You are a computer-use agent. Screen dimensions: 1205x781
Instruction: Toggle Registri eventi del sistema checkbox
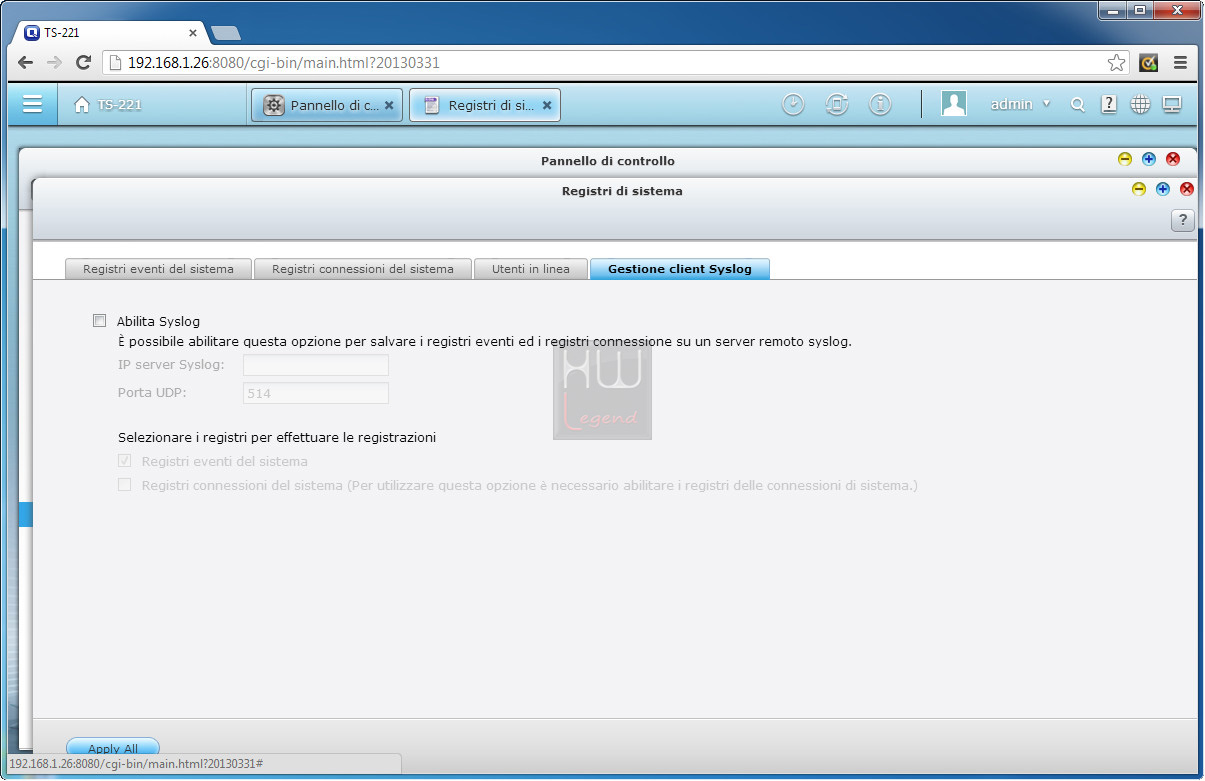click(x=125, y=461)
